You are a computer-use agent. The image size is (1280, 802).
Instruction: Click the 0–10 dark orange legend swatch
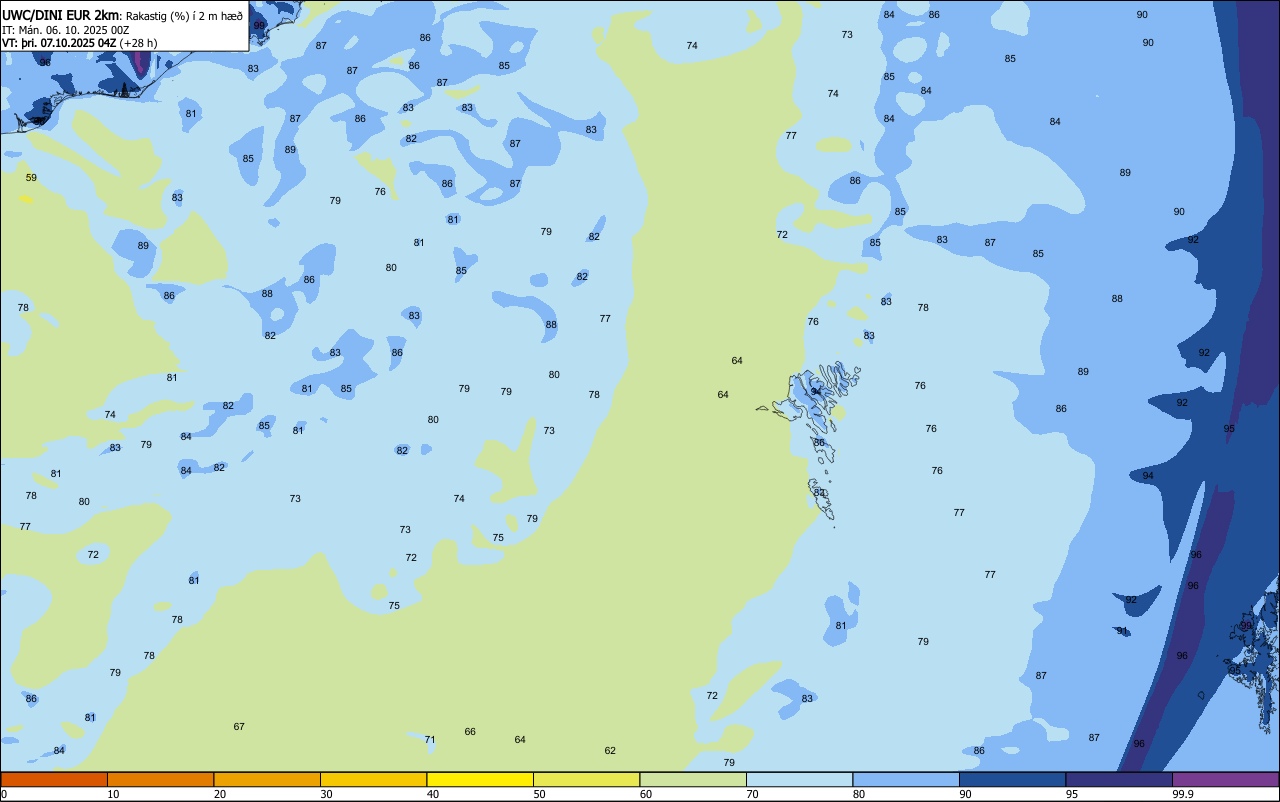pyautogui.click(x=54, y=779)
